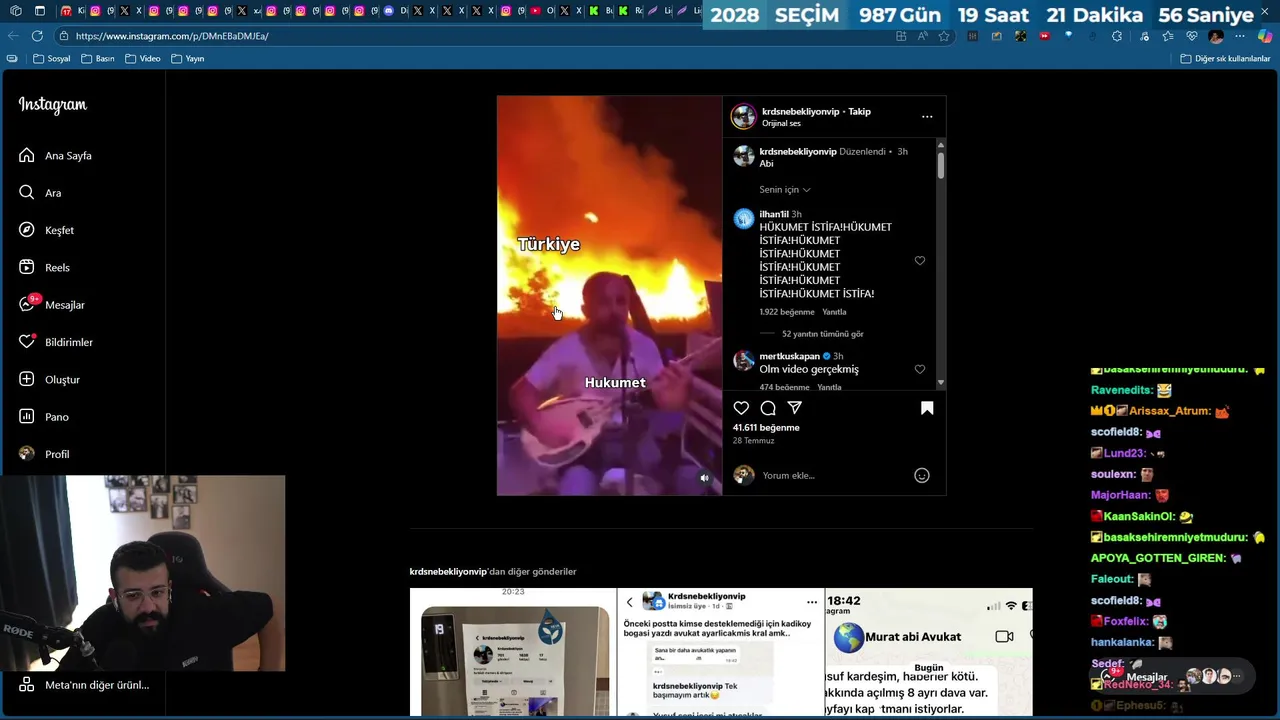Open Instagram Ana Sayfa home icon
This screenshot has height=720, width=1280.
click(x=27, y=155)
